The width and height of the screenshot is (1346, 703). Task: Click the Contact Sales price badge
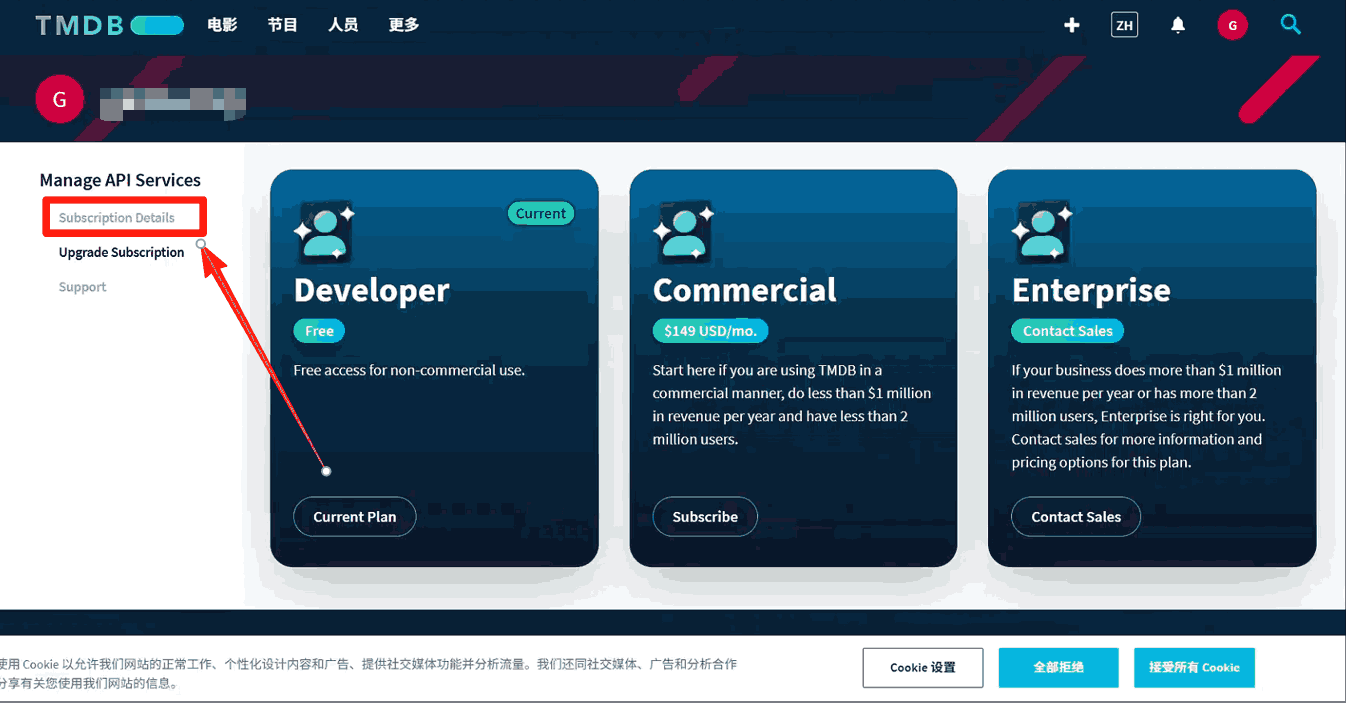point(1068,331)
